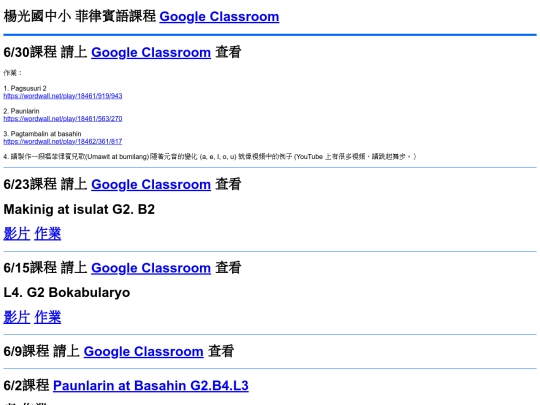Open 影片 video link under L4. G2 Bokabularyo

(17, 317)
